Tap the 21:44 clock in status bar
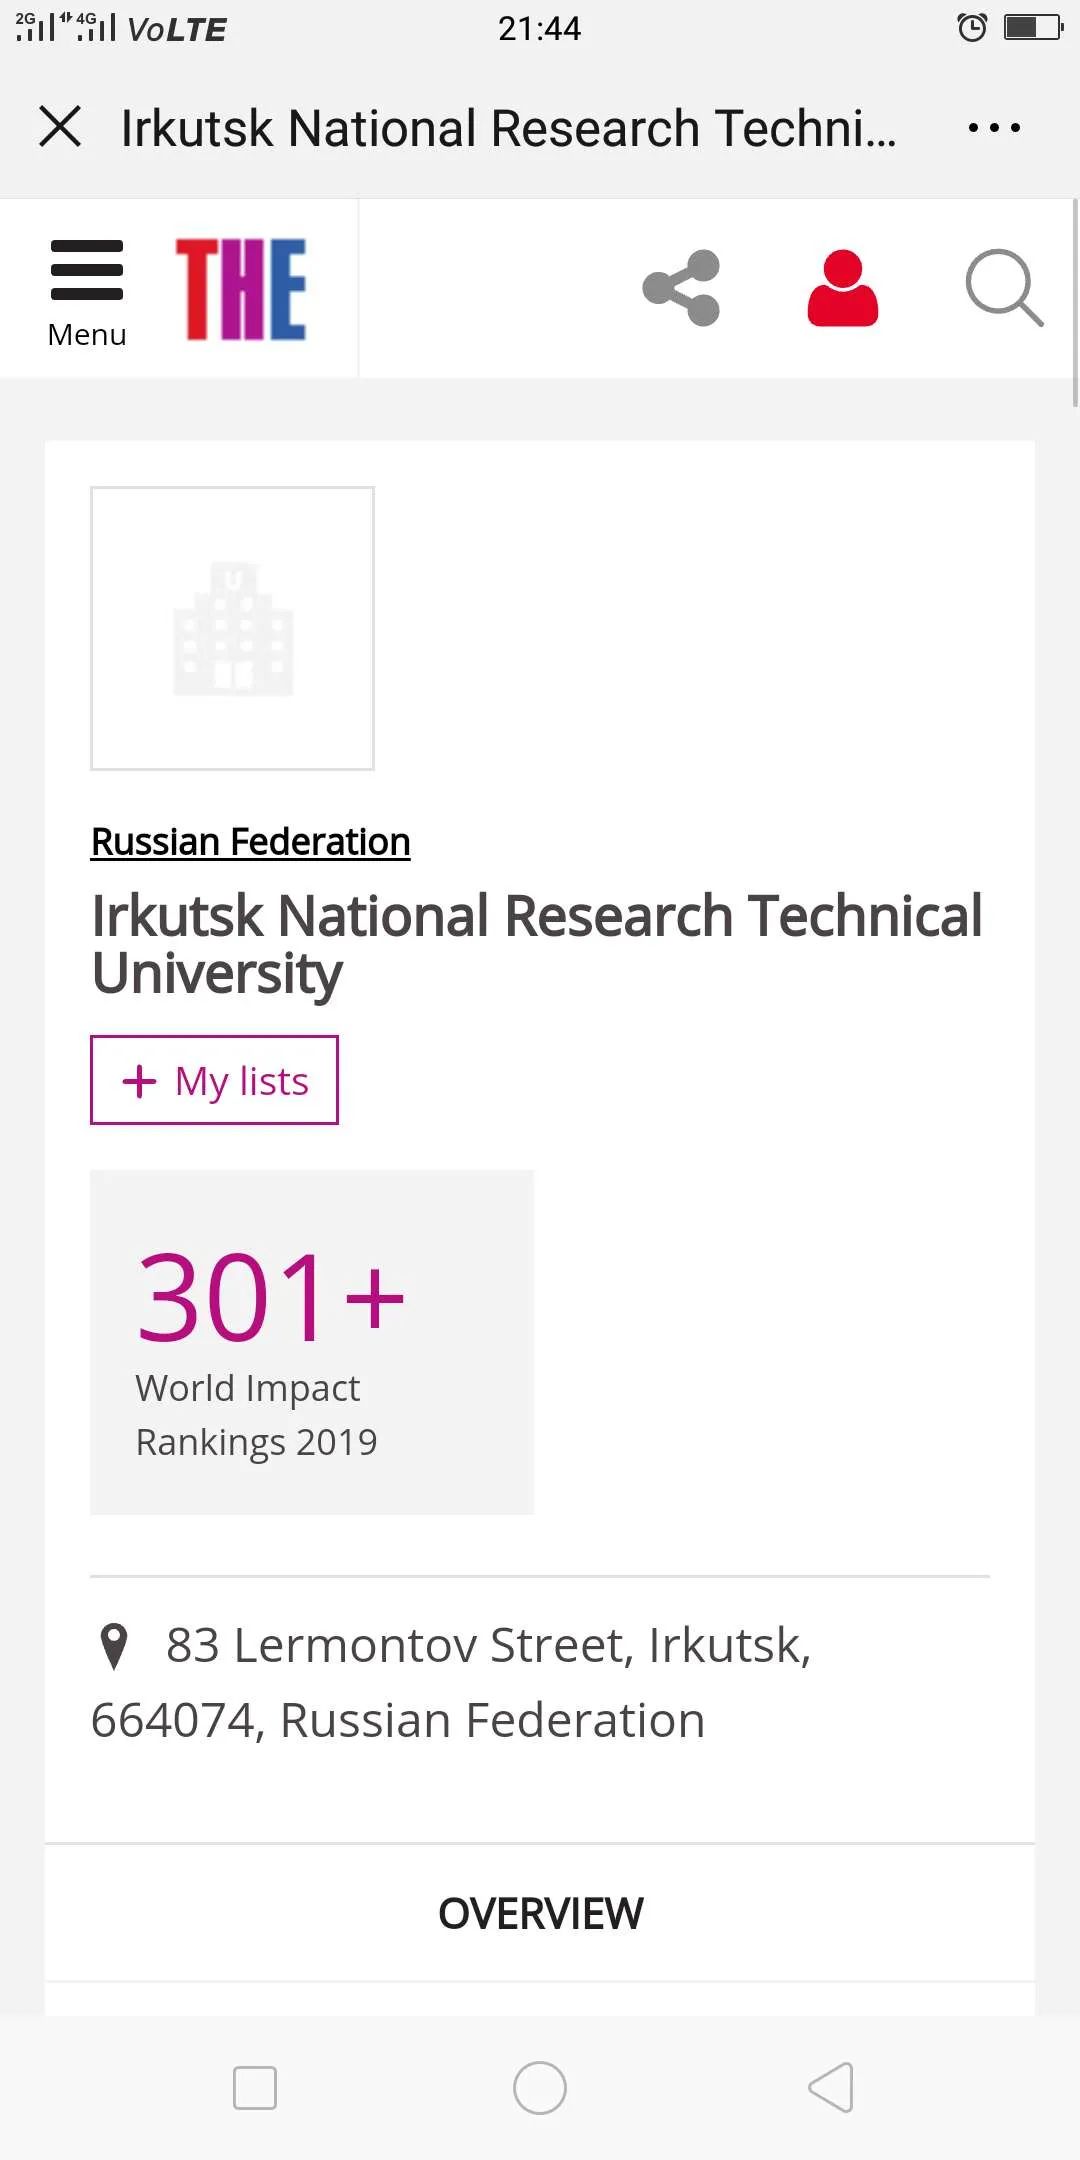 pos(540,28)
